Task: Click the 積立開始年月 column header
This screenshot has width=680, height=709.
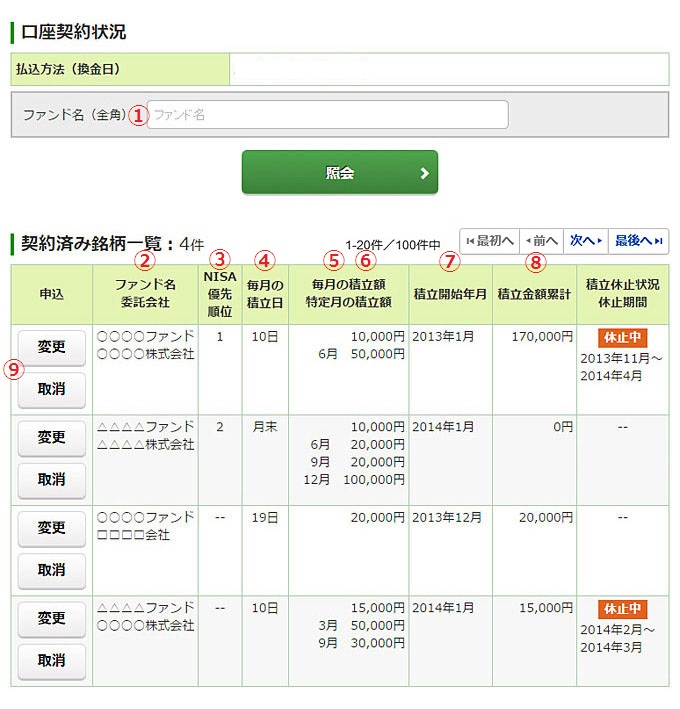Action: 450,294
